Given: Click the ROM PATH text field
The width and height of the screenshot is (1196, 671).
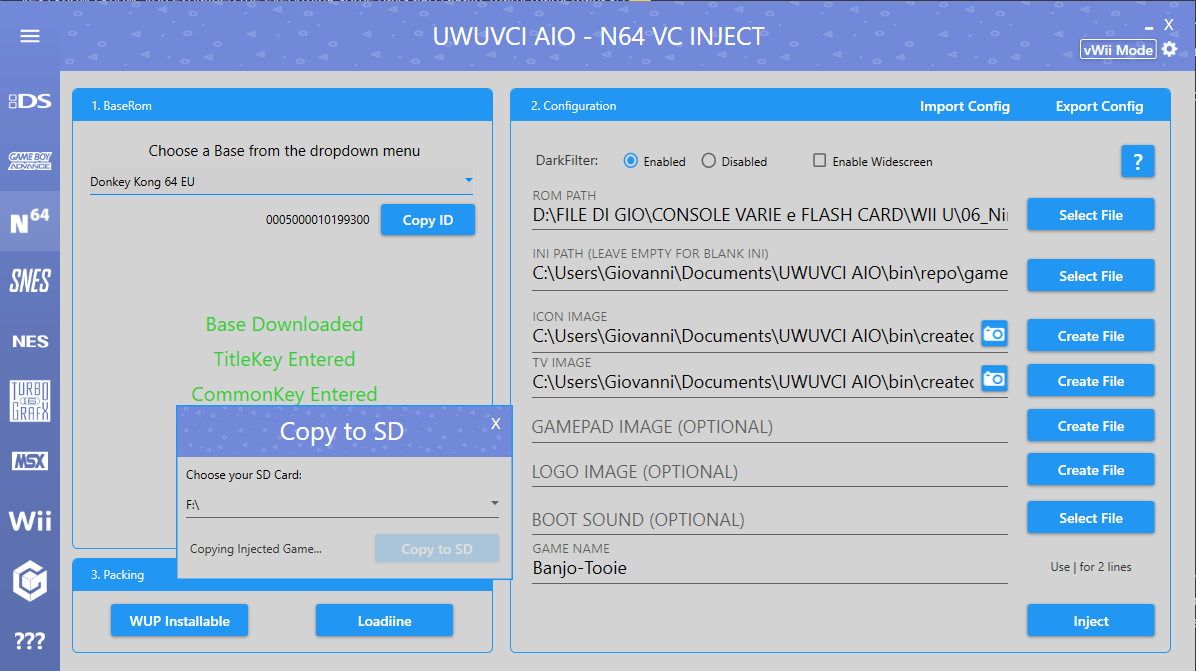Looking at the screenshot, I should tap(770, 216).
